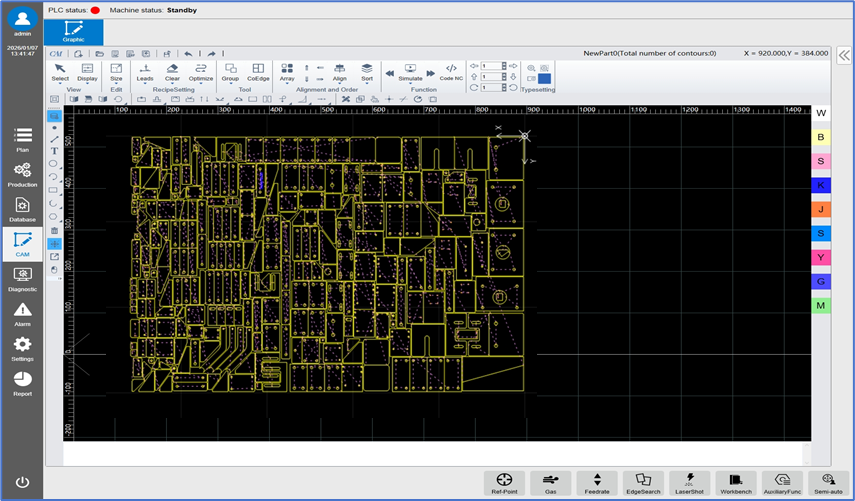The width and height of the screenshot is (855, 501).
Task: Click the EdgeSearch button
Action: coord(643,483)
